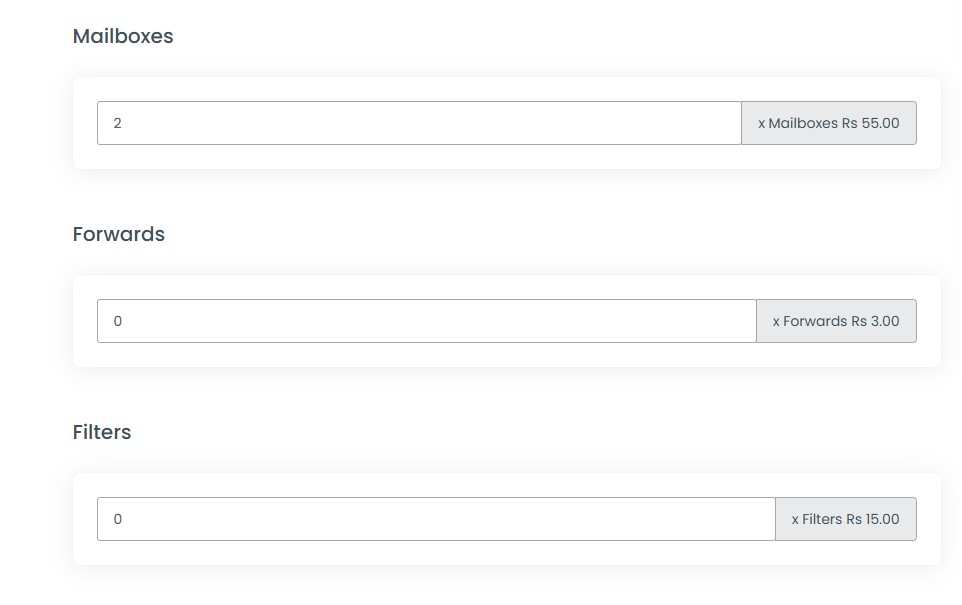Viewport: 962px width, 605px height.
Task: Click the 'x Mailboxes Rs 55.00' label
Action: tap(828, 123)
